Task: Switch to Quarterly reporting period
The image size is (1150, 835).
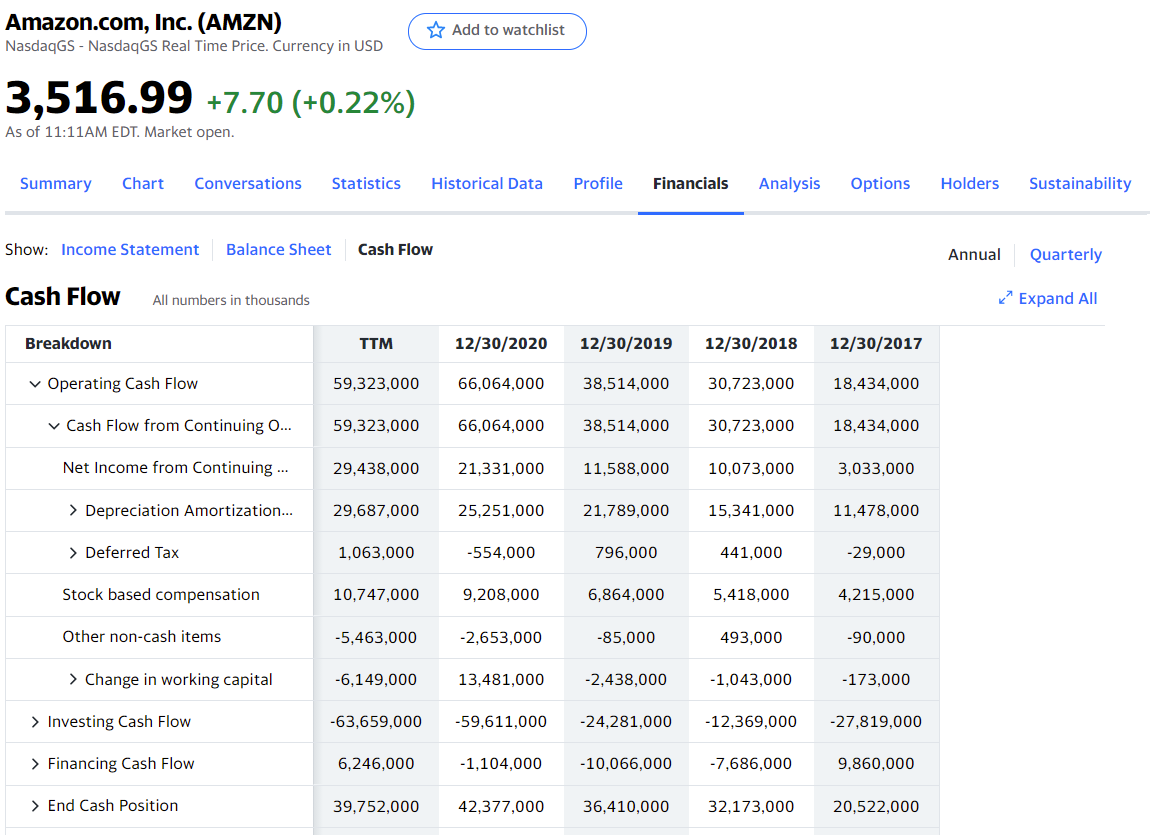Action: tap(1066, 254)
